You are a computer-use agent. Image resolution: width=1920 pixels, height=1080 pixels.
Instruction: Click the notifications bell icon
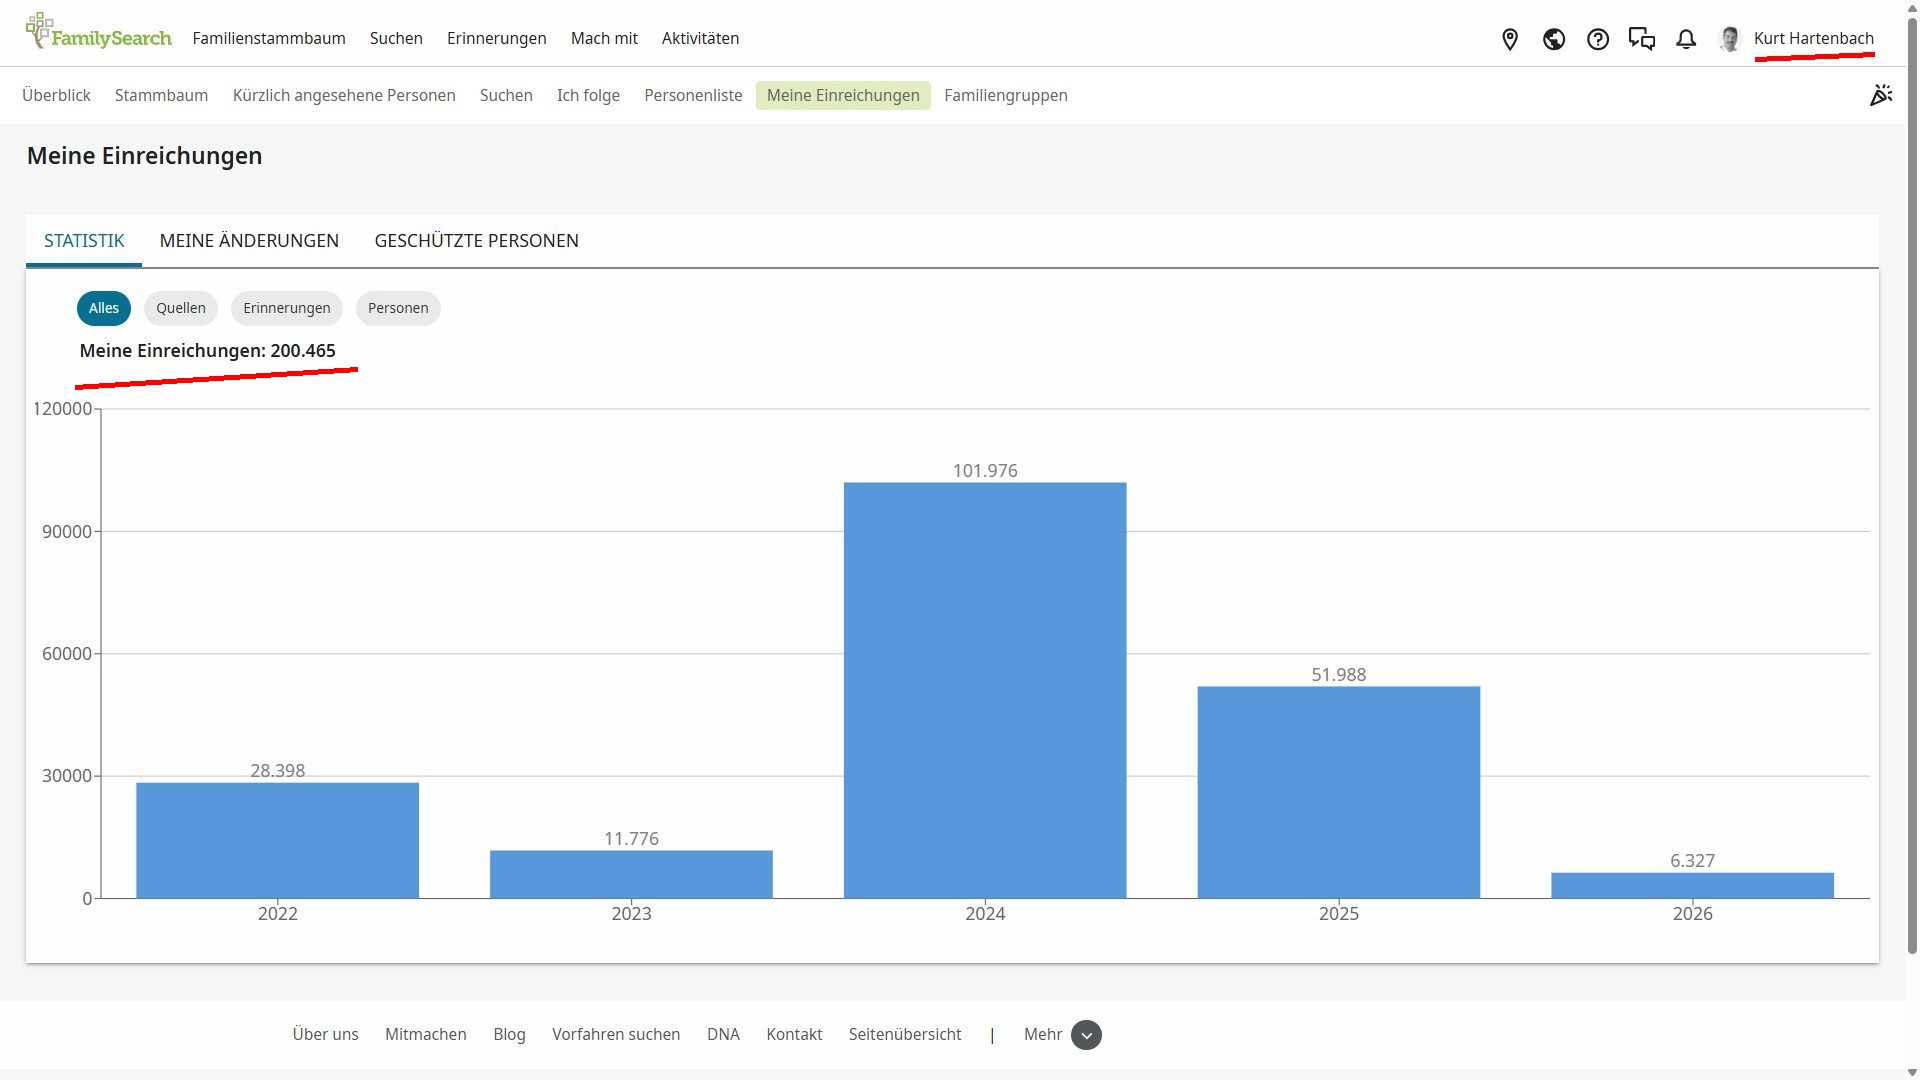coord(1686,39)
